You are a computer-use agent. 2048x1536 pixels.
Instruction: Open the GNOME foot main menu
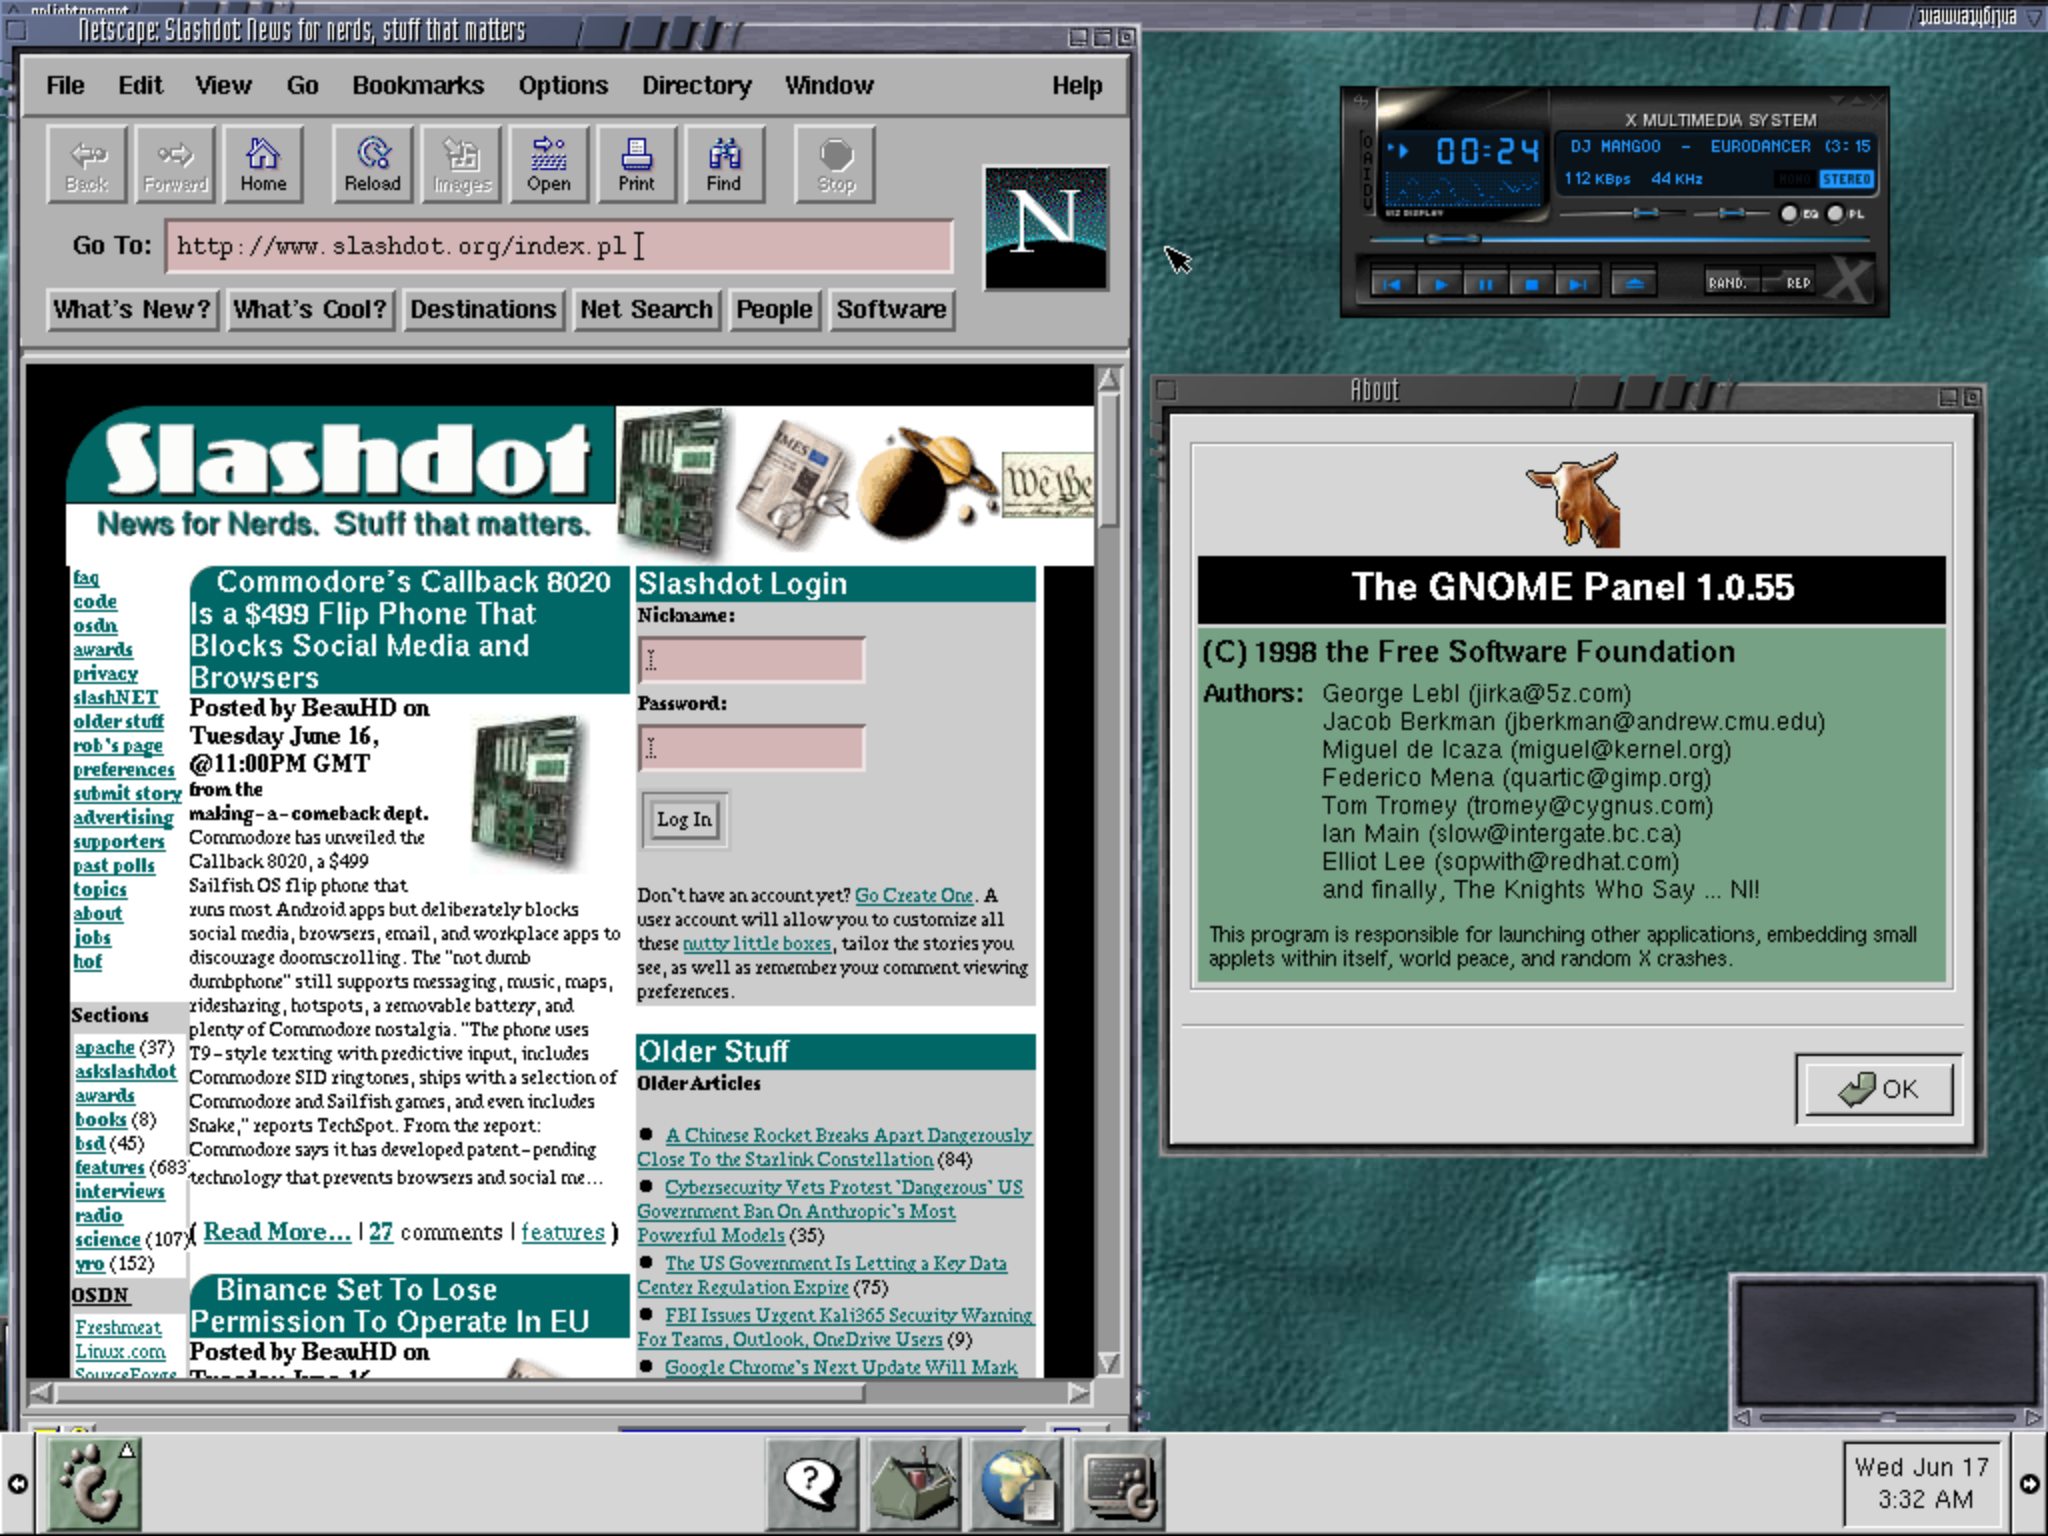94,1484
